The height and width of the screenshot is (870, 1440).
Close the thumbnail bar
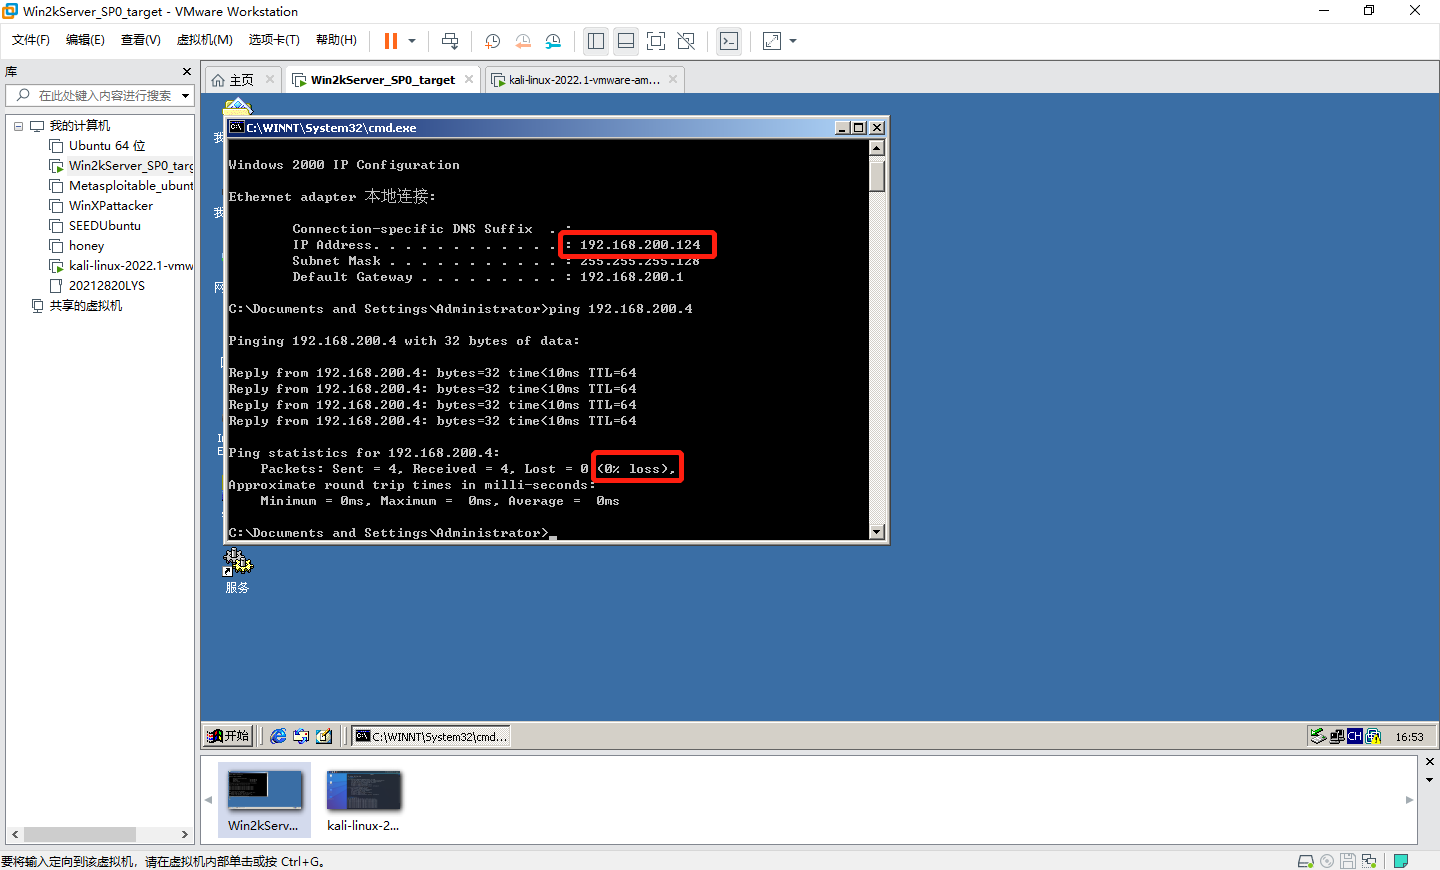click(1430, 762)
